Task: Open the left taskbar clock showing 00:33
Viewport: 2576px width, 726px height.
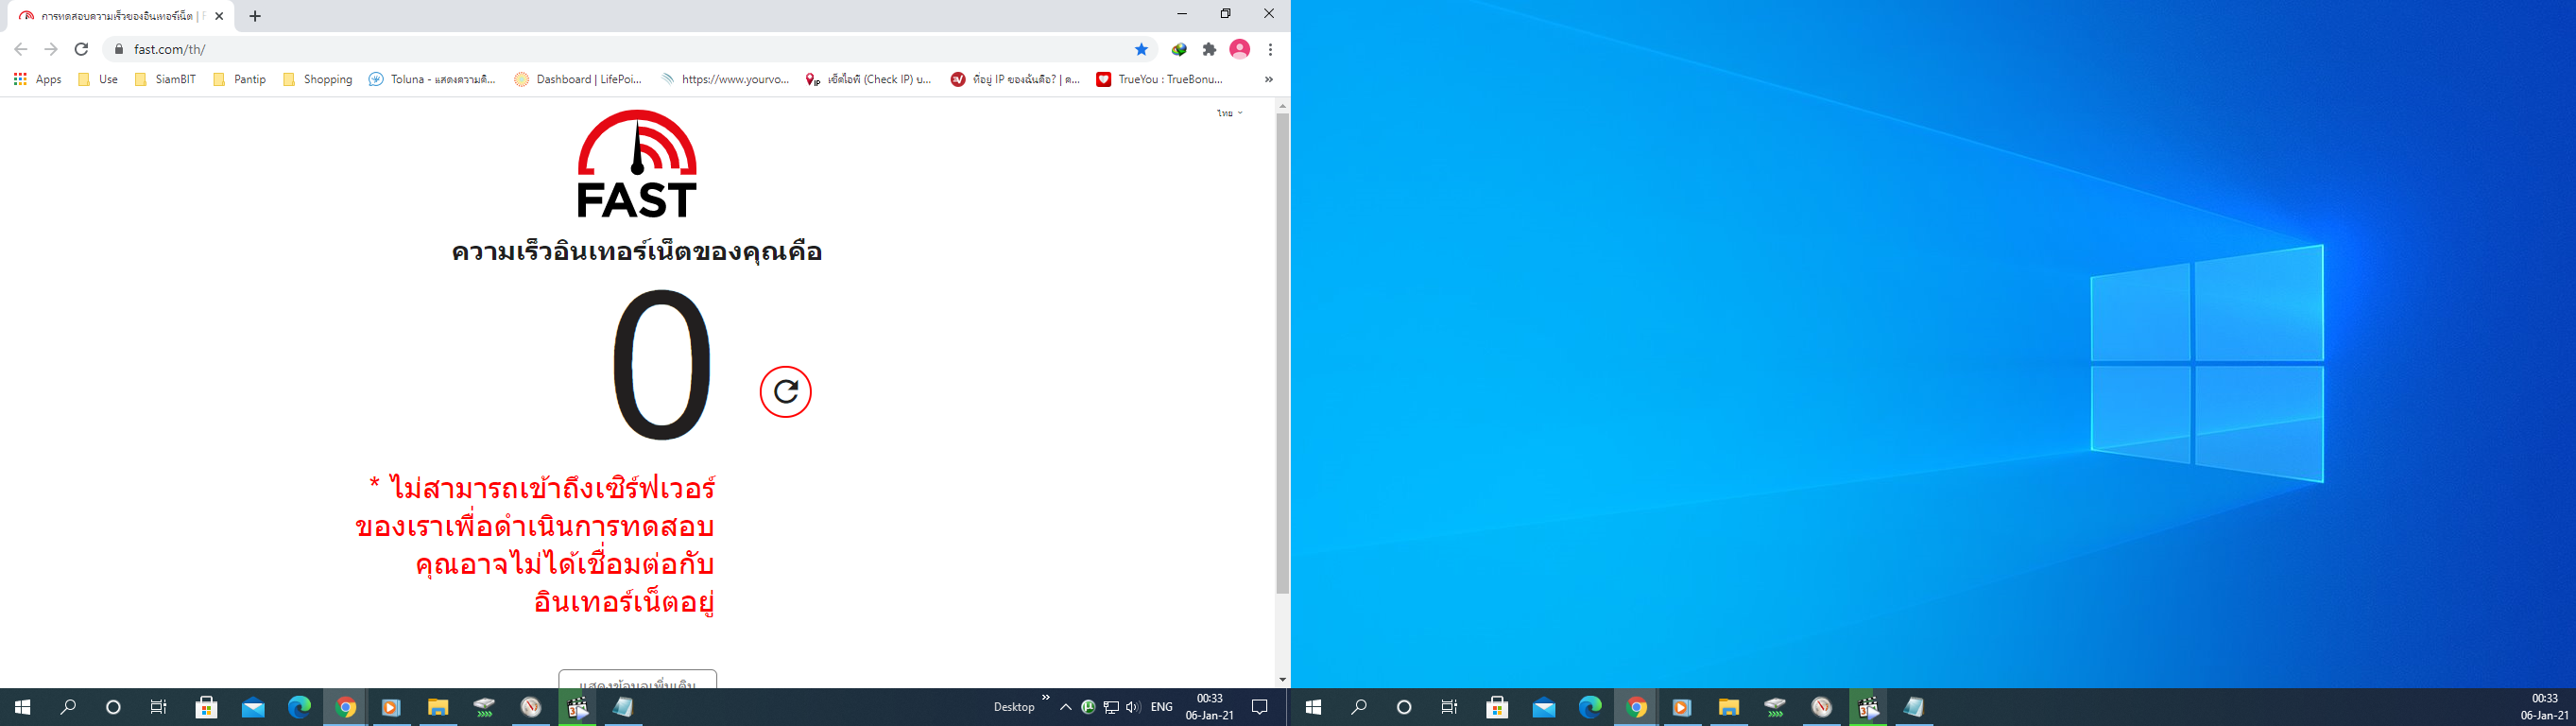Action: 1210,707
